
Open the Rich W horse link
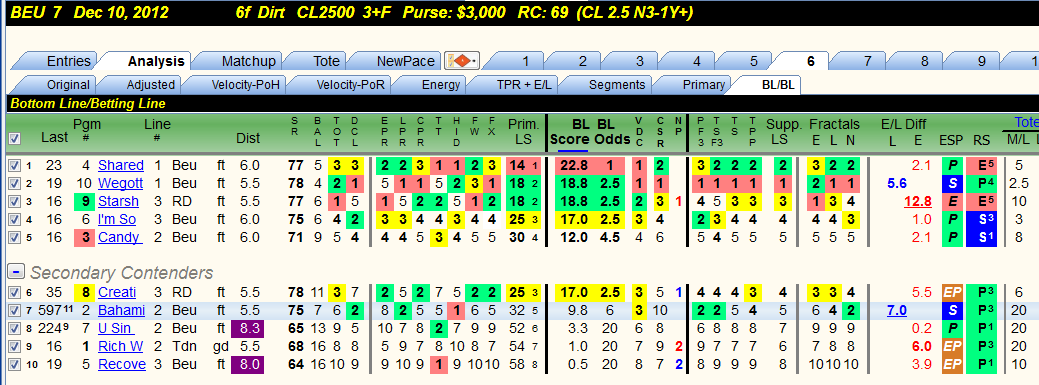click(x=121, y=346)
